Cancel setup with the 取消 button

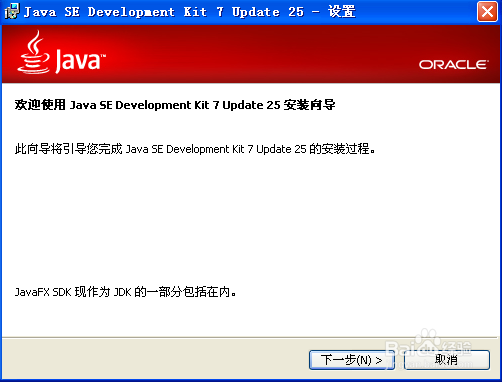(446, 360)
